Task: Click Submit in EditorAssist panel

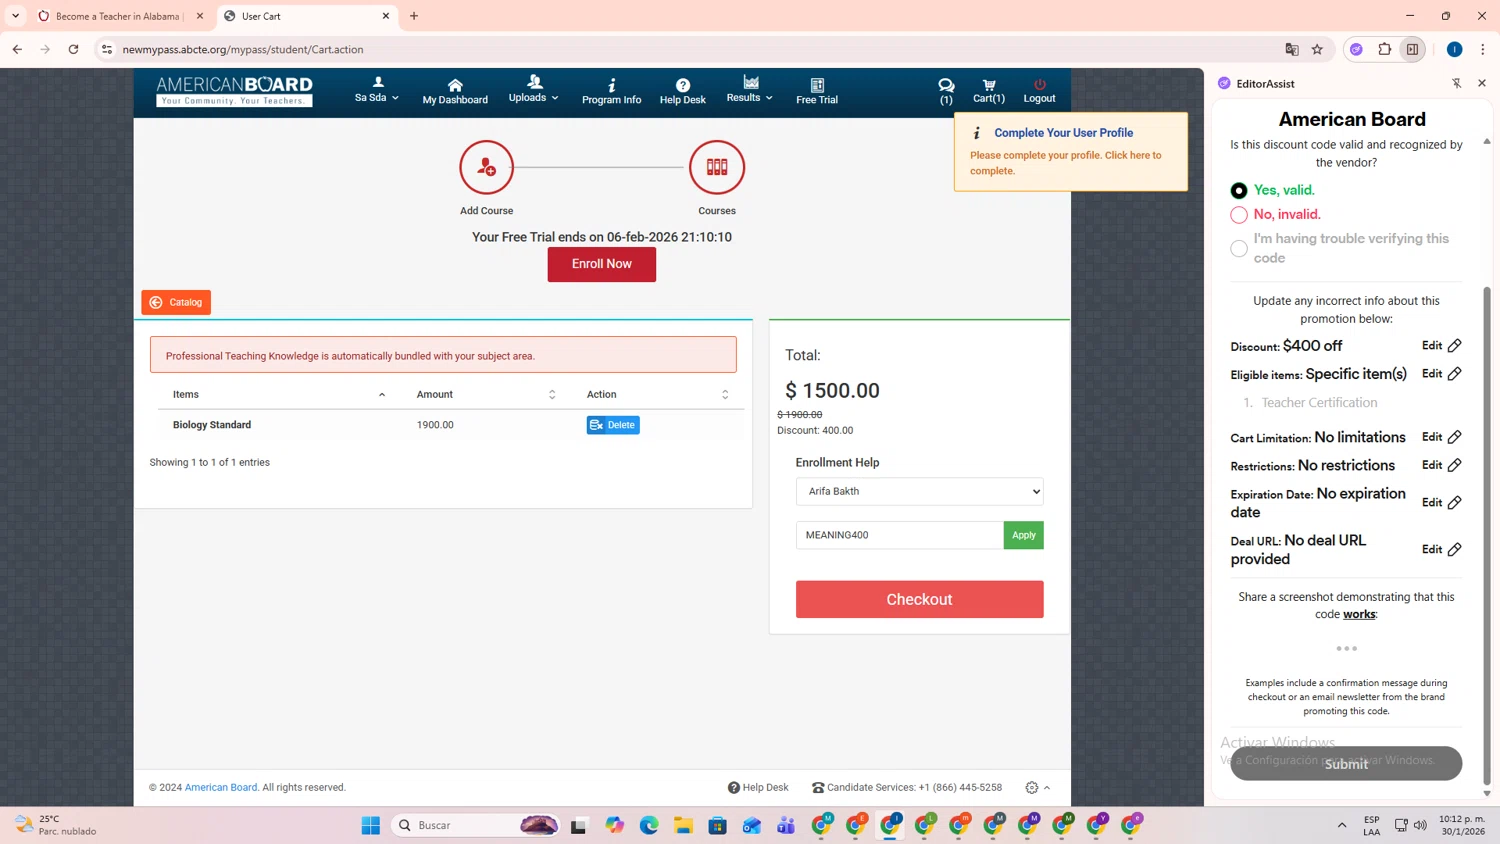Action: point(1346,763)
